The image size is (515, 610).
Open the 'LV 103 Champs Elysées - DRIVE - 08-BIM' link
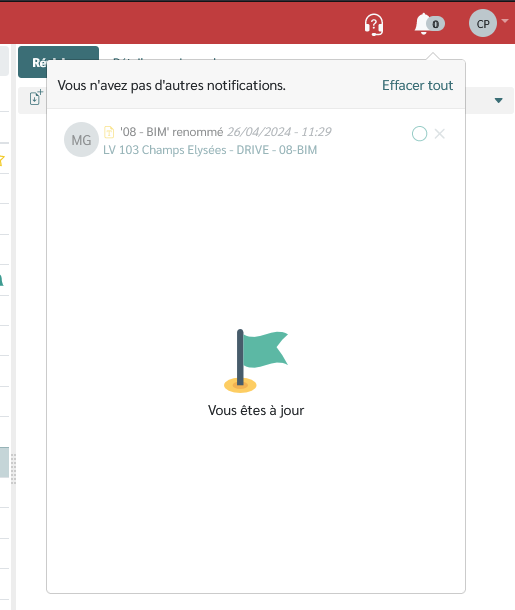click(x=210, y=150)
